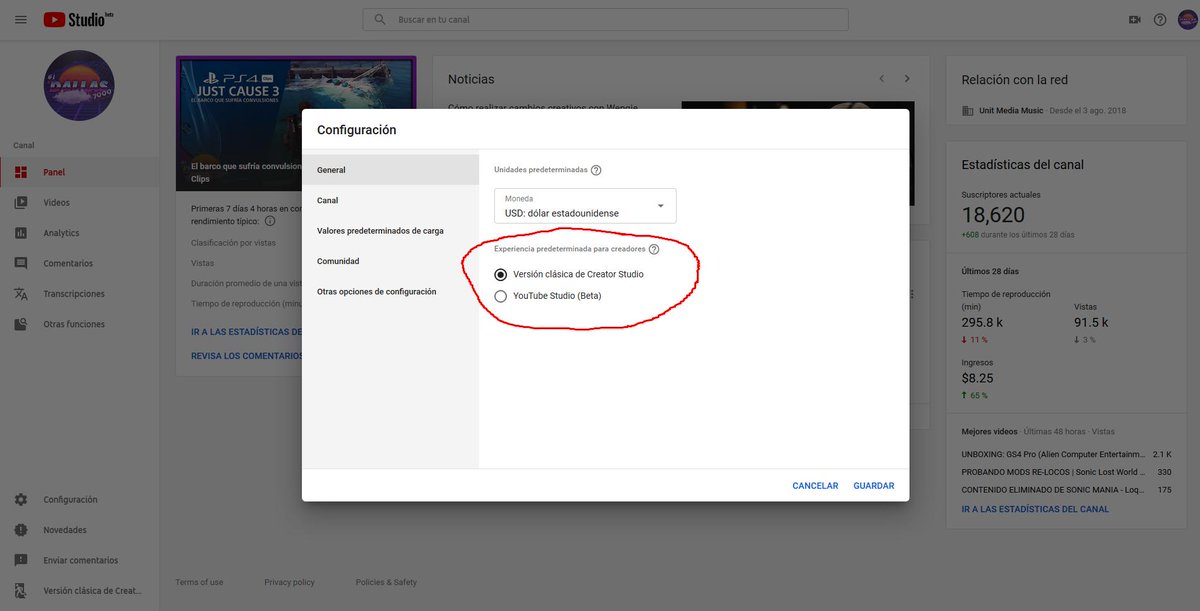Screen dimensions: 1200x611
Task: Select Versión clásica de Creator Studio radio
Action: point(501,274)
